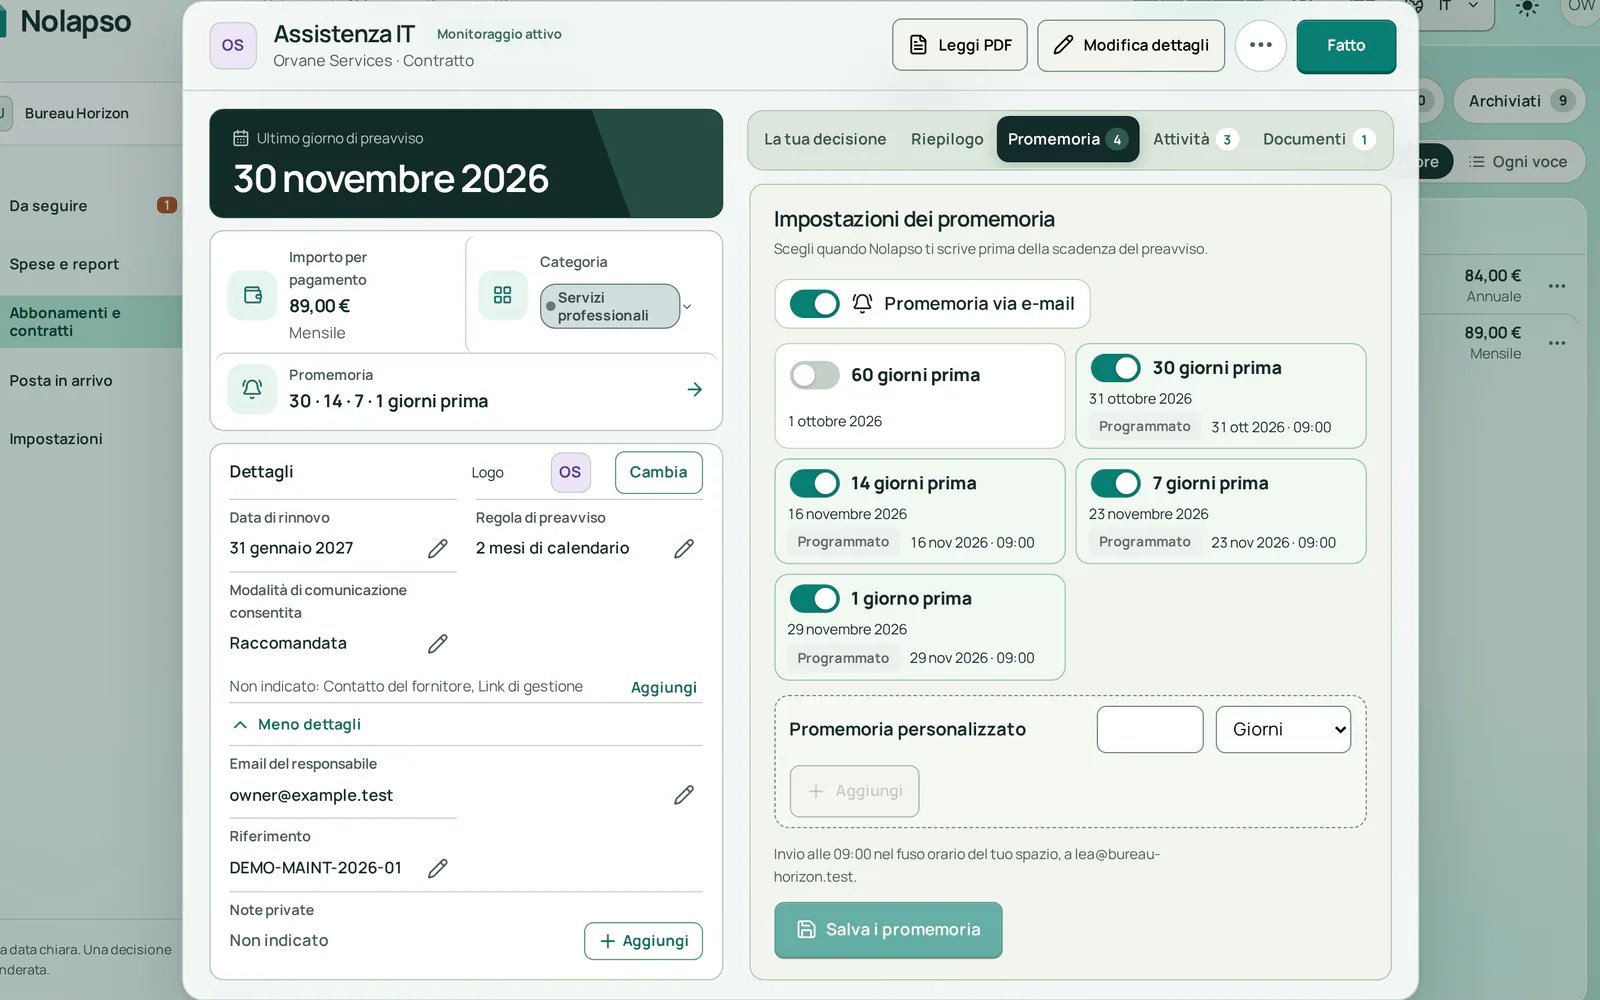The image size is (1600, 1000).
Task: Open the Giorni unit dropdown
Action: pyautogui.click(x=1283, y=730)
